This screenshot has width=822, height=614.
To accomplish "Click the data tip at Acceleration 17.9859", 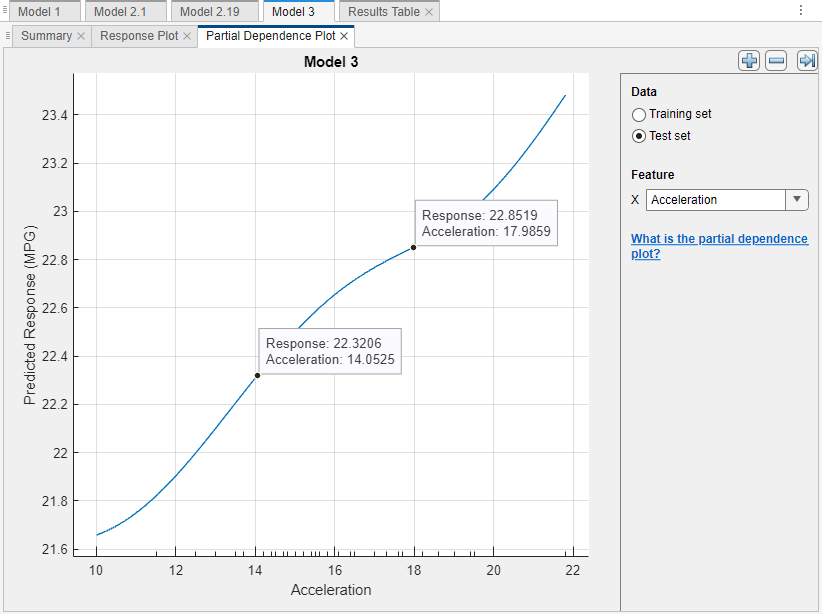I will pyautogui.click(x=414, y=247).
